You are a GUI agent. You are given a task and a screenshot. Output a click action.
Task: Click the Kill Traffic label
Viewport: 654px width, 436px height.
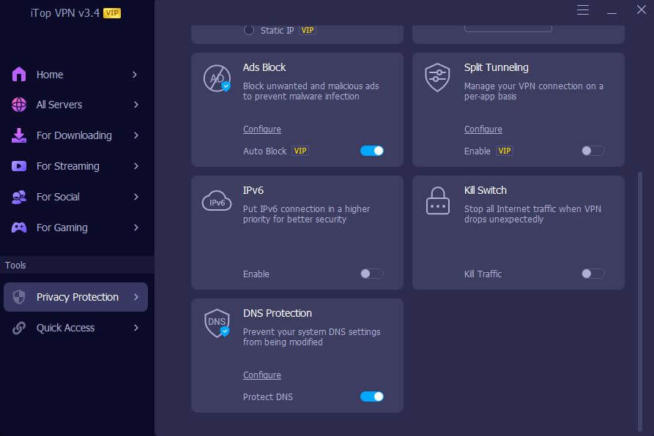click(x=483, y=274)
